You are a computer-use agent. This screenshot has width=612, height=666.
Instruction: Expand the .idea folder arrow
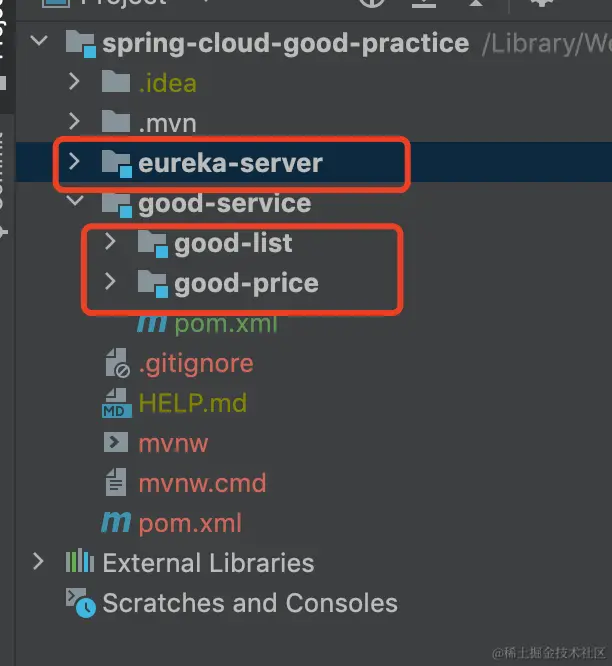tap(74, 82)
